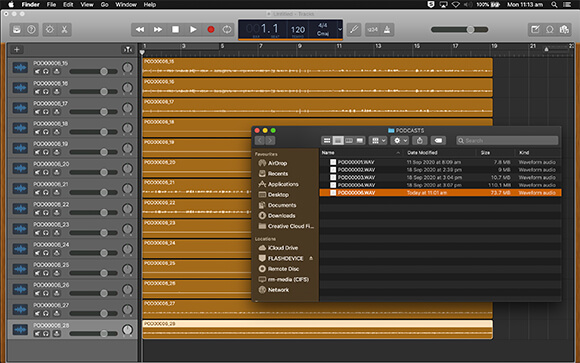Sort Finder list by Kind column
Viewport: 580px width, 363px height.
pyautogui.click(x=538, y=152)
